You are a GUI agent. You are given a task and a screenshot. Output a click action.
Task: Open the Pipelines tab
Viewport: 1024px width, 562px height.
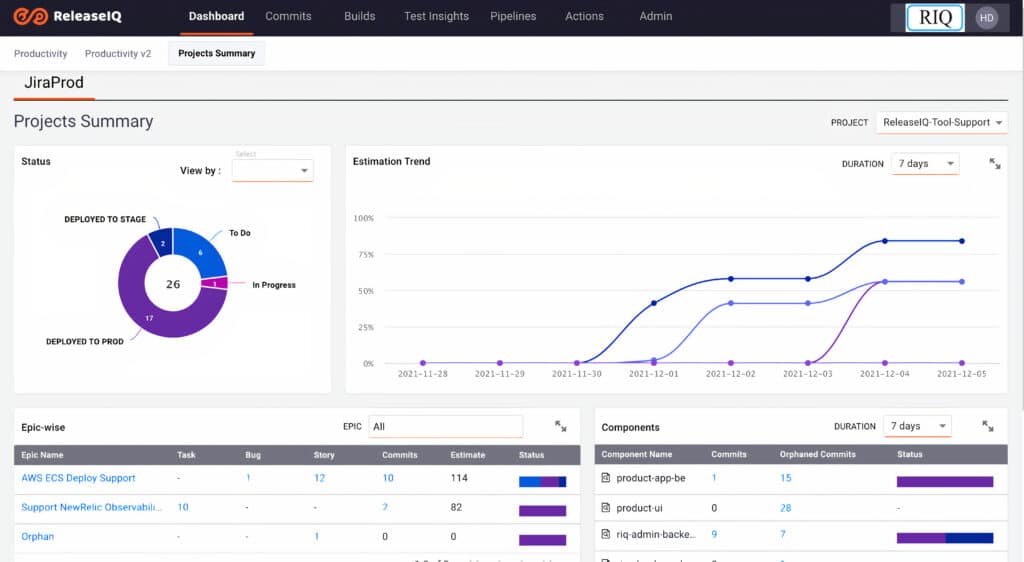(x=513, y=16)
